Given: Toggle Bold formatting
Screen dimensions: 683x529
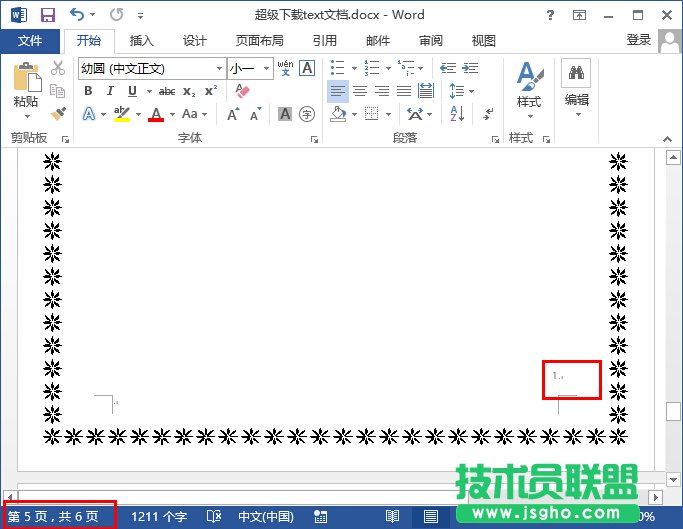Looking at the screenshot, I should coord(88,91).
